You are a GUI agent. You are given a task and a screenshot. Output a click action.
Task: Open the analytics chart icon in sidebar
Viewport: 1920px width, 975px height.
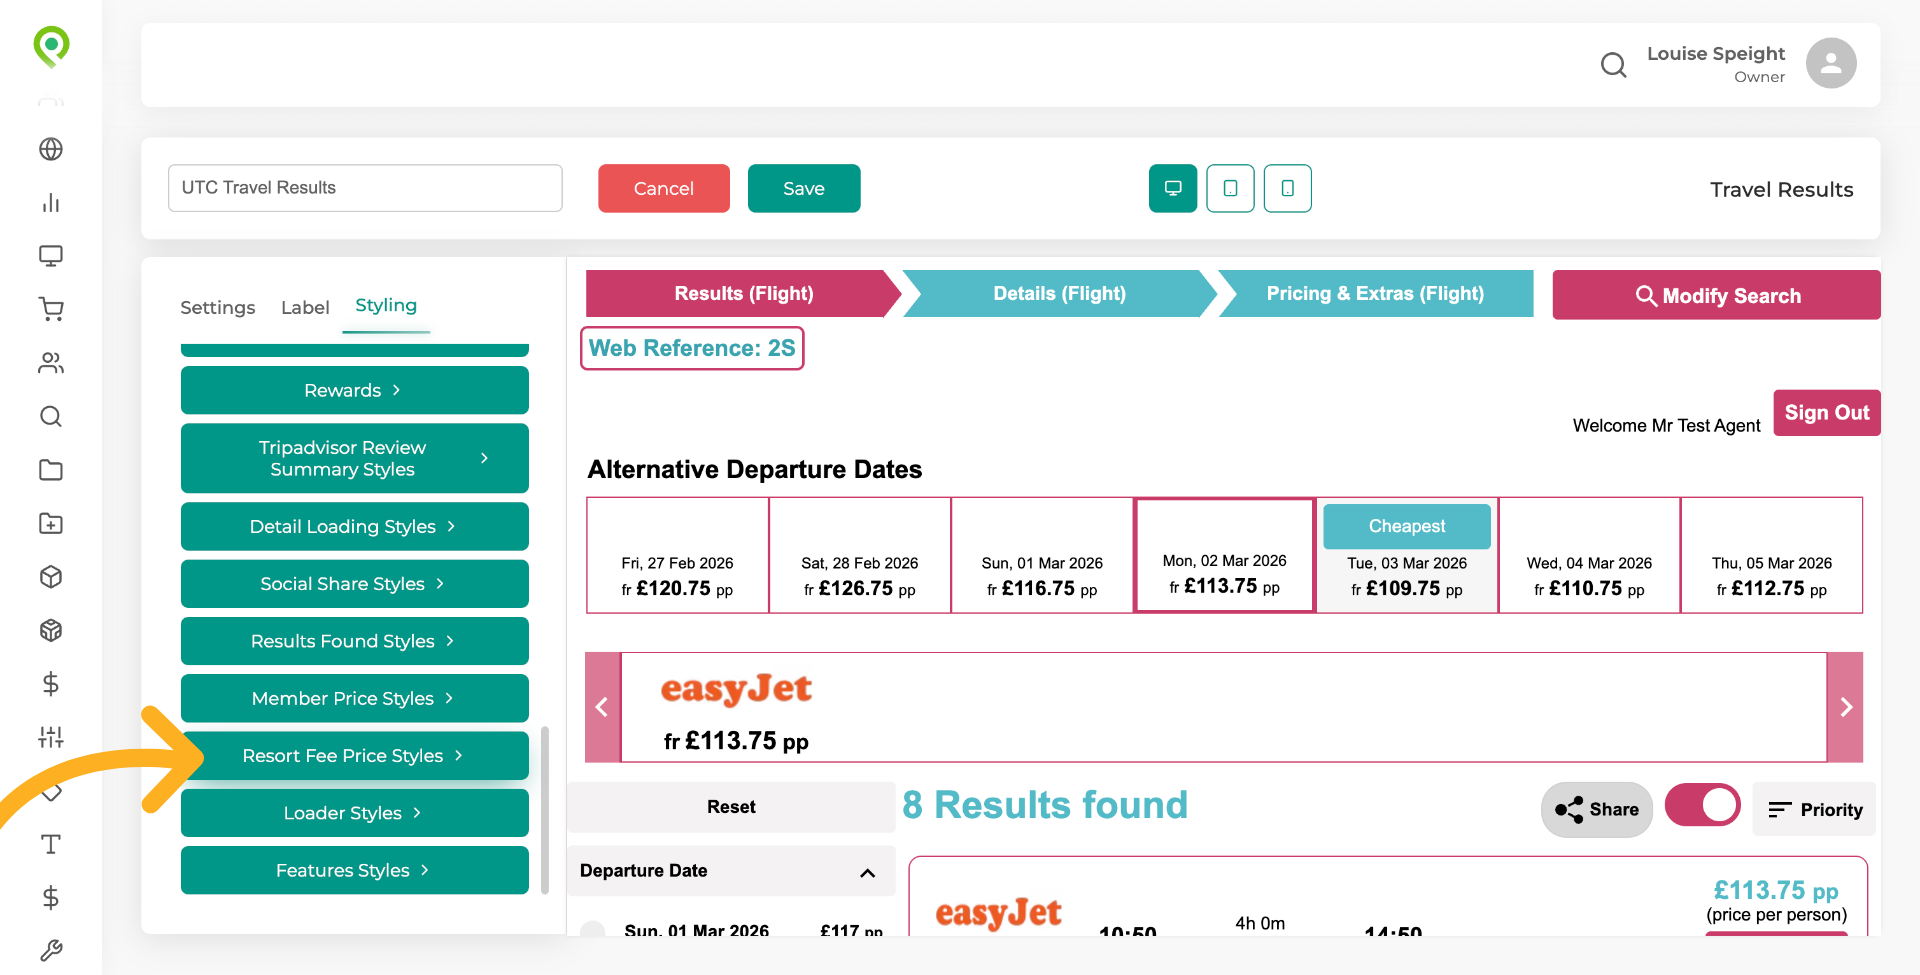point(51,202)
